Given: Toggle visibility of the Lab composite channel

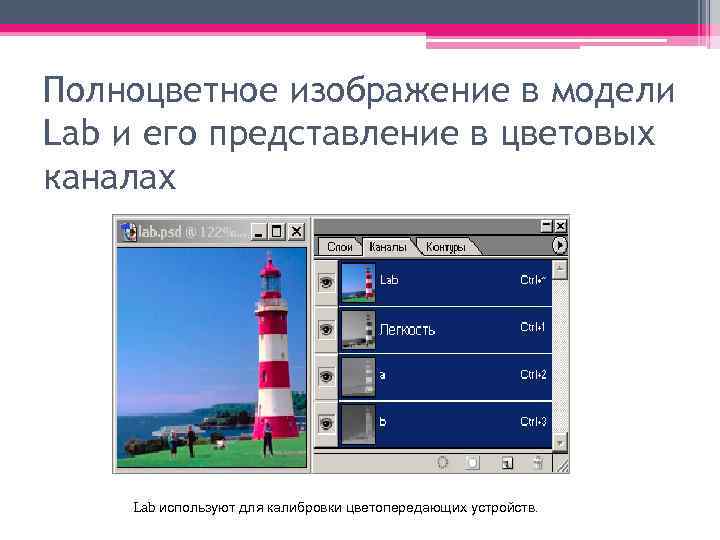Looking at the screenshot, I should click(326, 282).
